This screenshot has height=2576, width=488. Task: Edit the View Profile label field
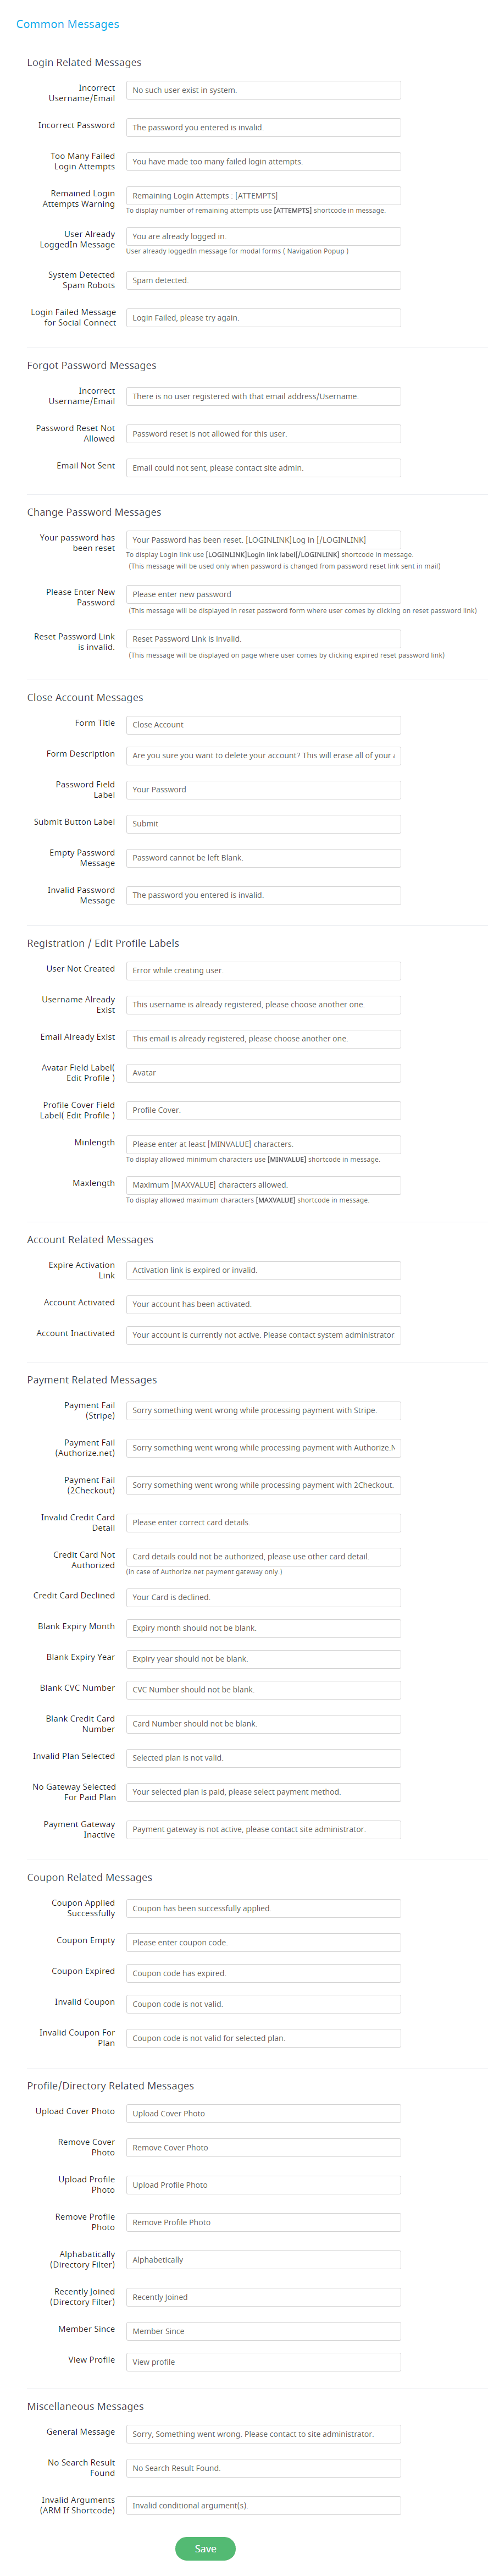coord(263,2362)
